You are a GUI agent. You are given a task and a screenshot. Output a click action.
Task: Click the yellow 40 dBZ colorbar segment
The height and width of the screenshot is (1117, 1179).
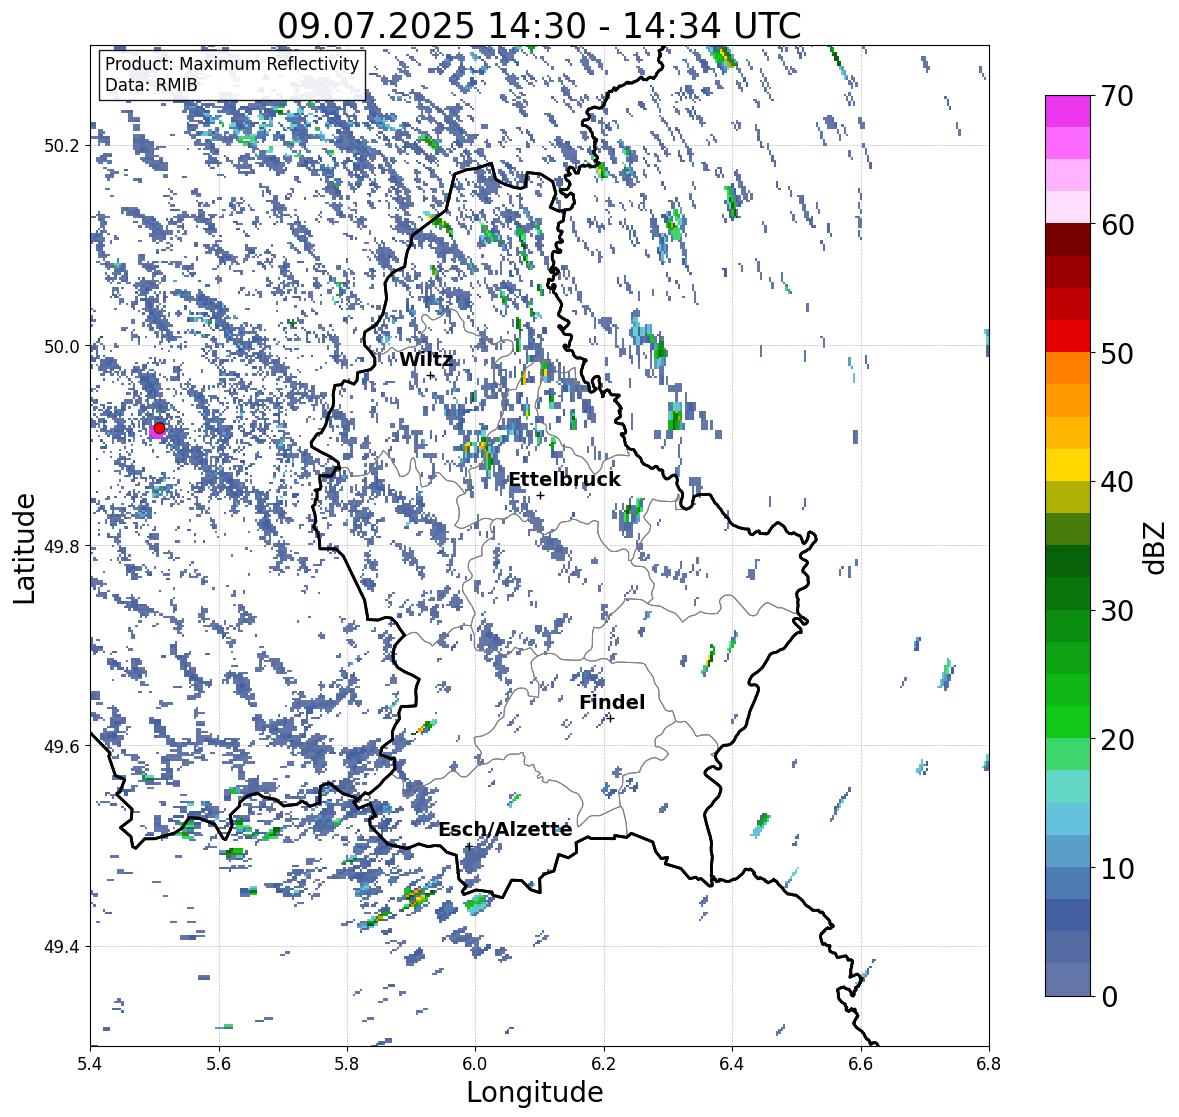click(x=1068, y=465)
